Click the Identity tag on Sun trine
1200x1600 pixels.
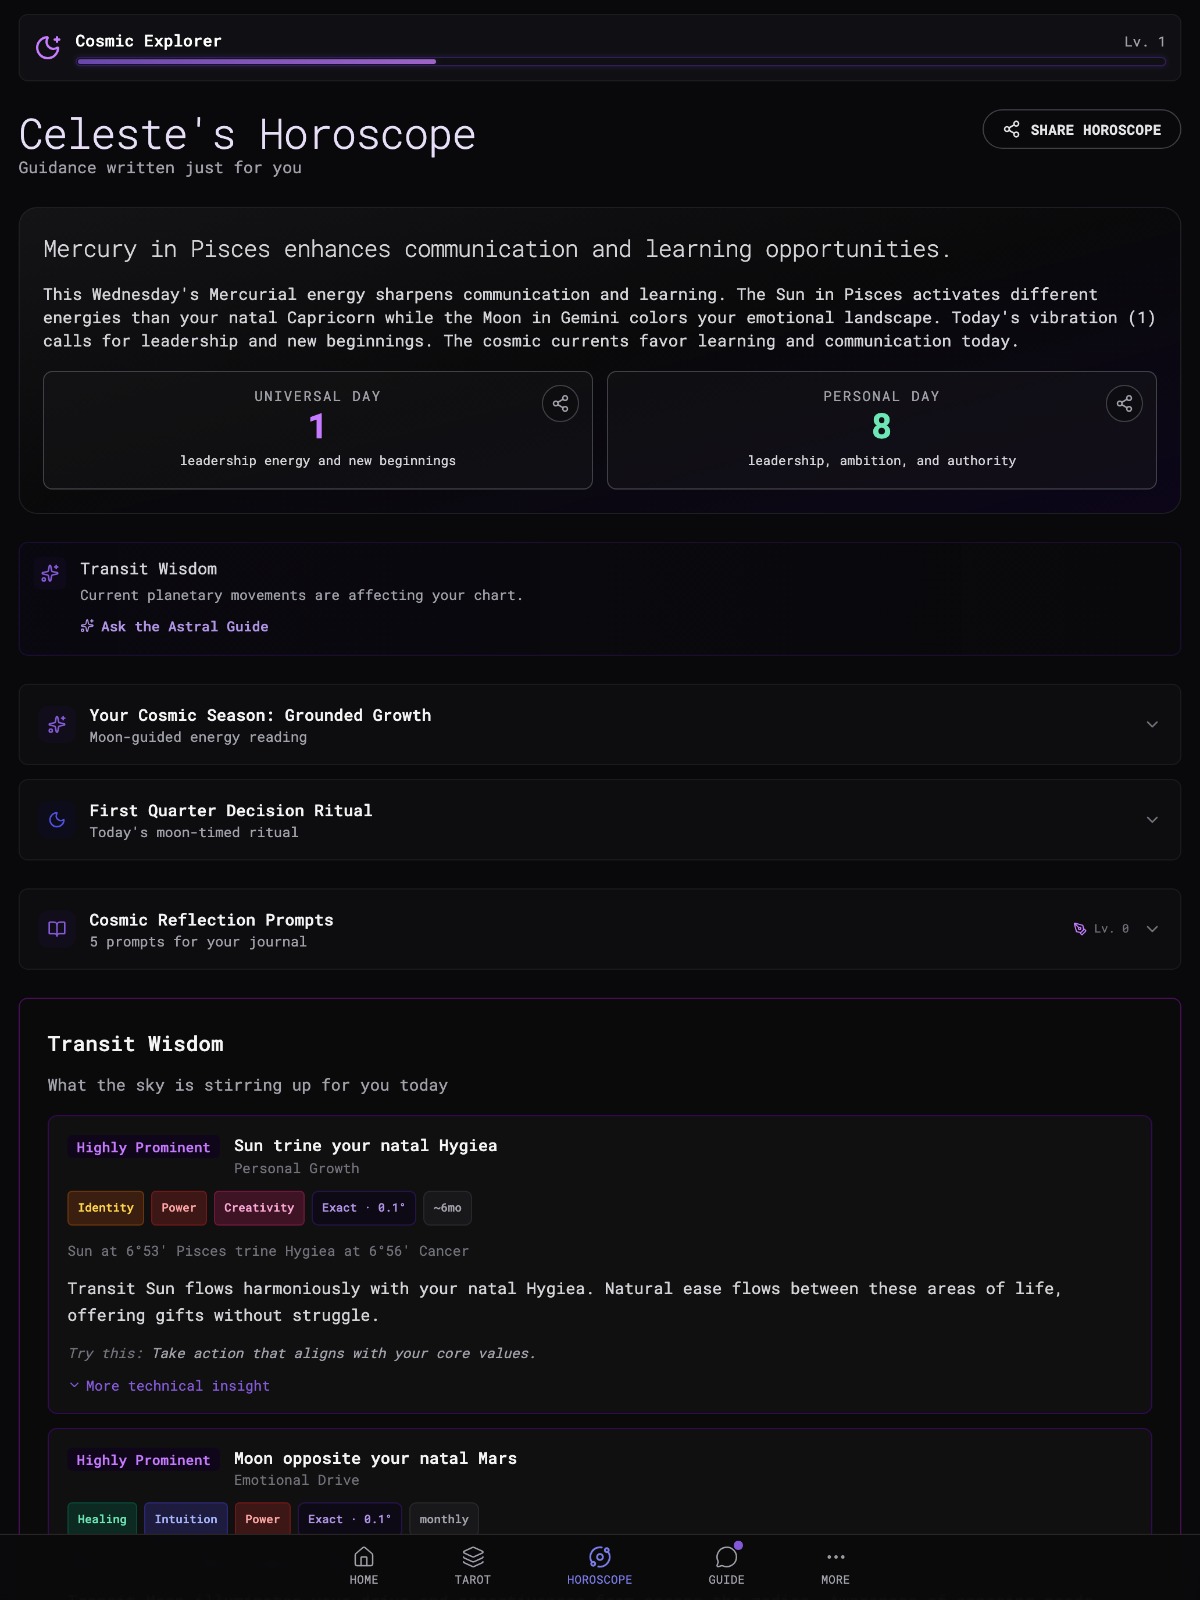coord(106,1208)
